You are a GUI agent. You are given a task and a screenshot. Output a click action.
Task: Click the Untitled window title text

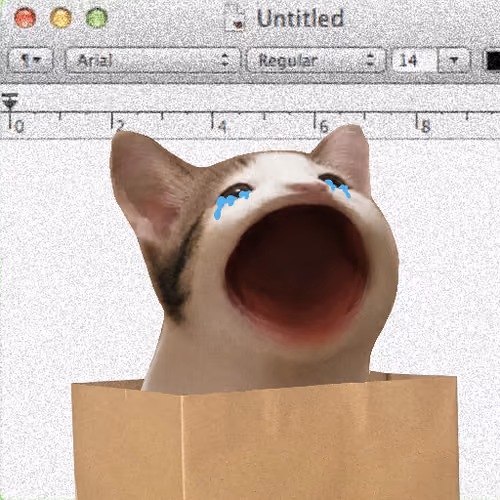300,18
